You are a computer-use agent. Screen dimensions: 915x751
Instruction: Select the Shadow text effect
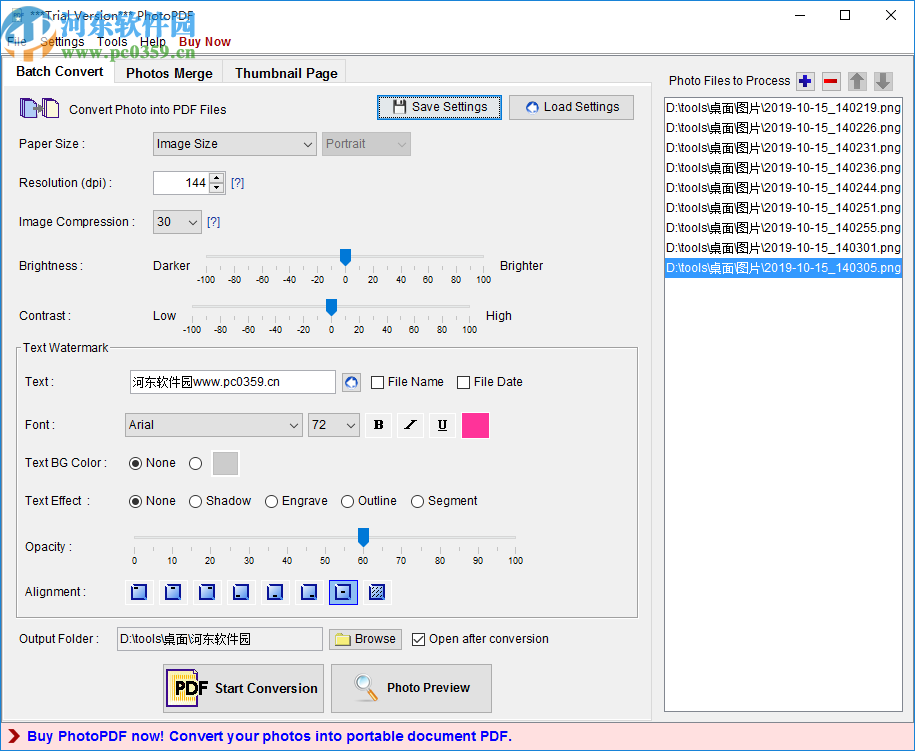pyautogui.click(x=195, y=501)
